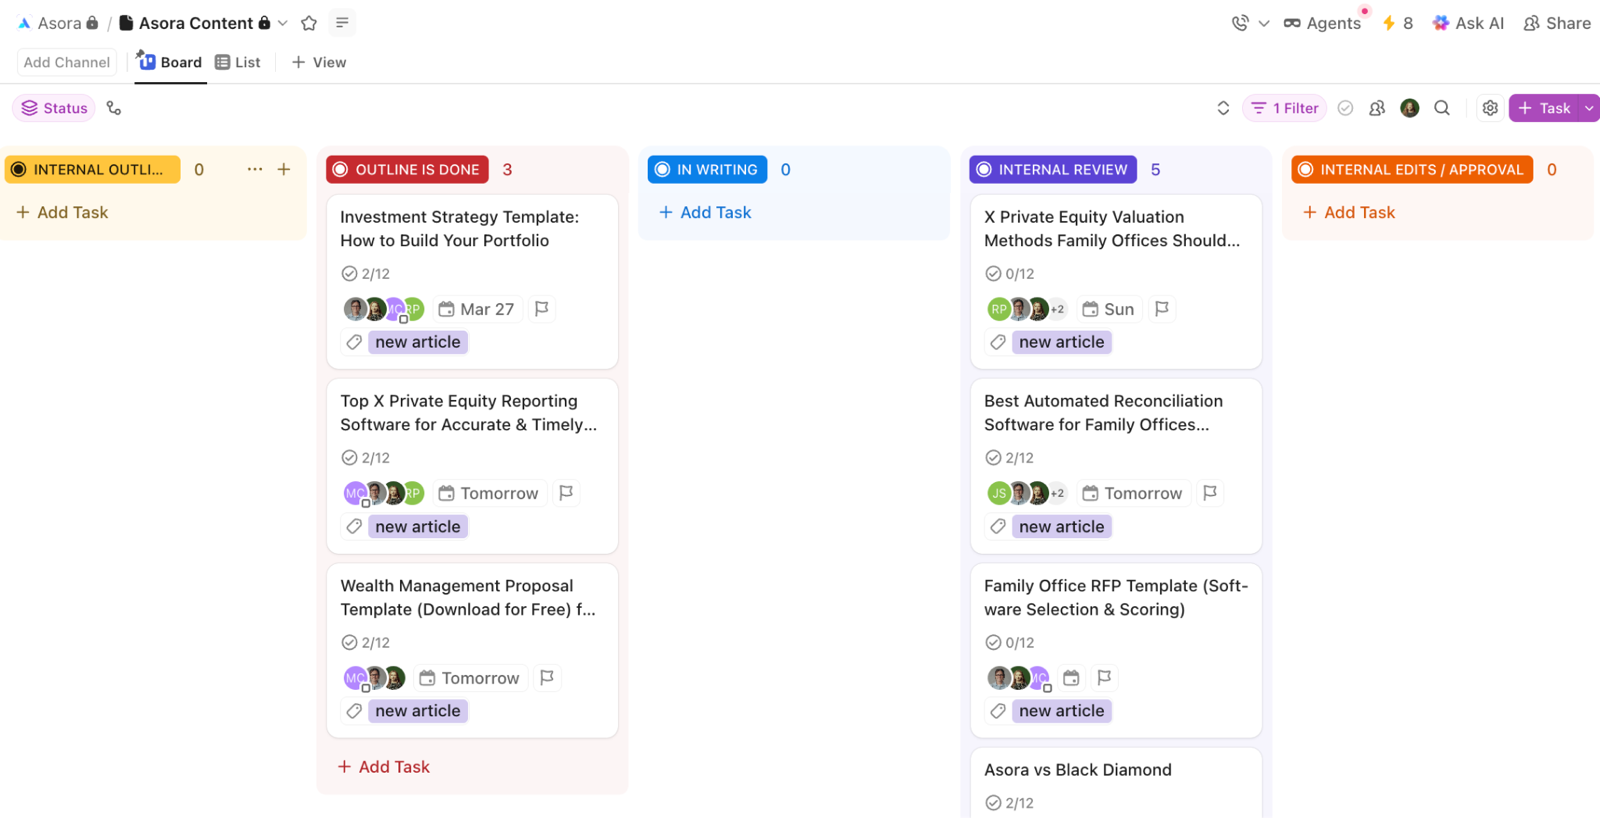1600x818 pixels.
Task: Set priority flag on Investment Strategy Template card
Action: [x=542, y=309]
